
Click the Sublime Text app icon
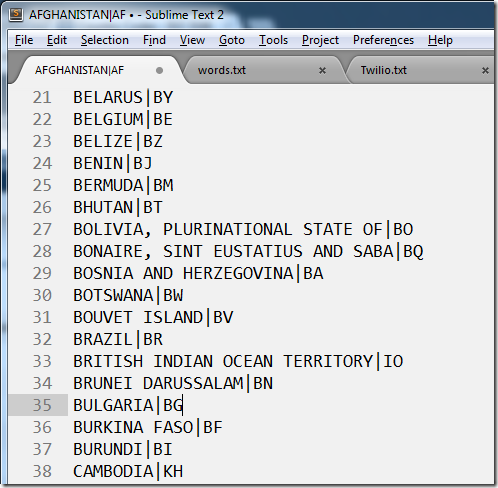pos(16,15)
